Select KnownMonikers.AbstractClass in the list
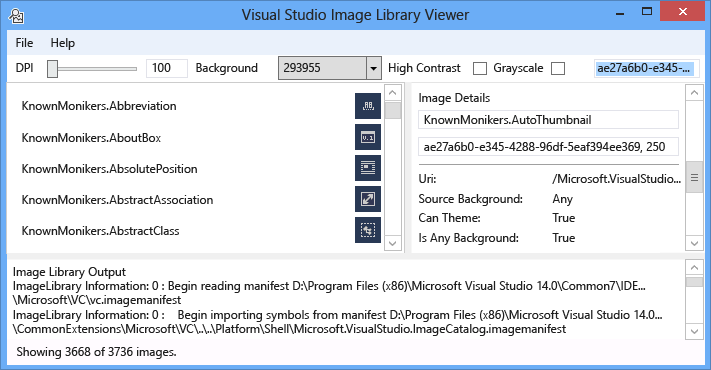The width and height of the screenshot is (711, 370). 100,231
